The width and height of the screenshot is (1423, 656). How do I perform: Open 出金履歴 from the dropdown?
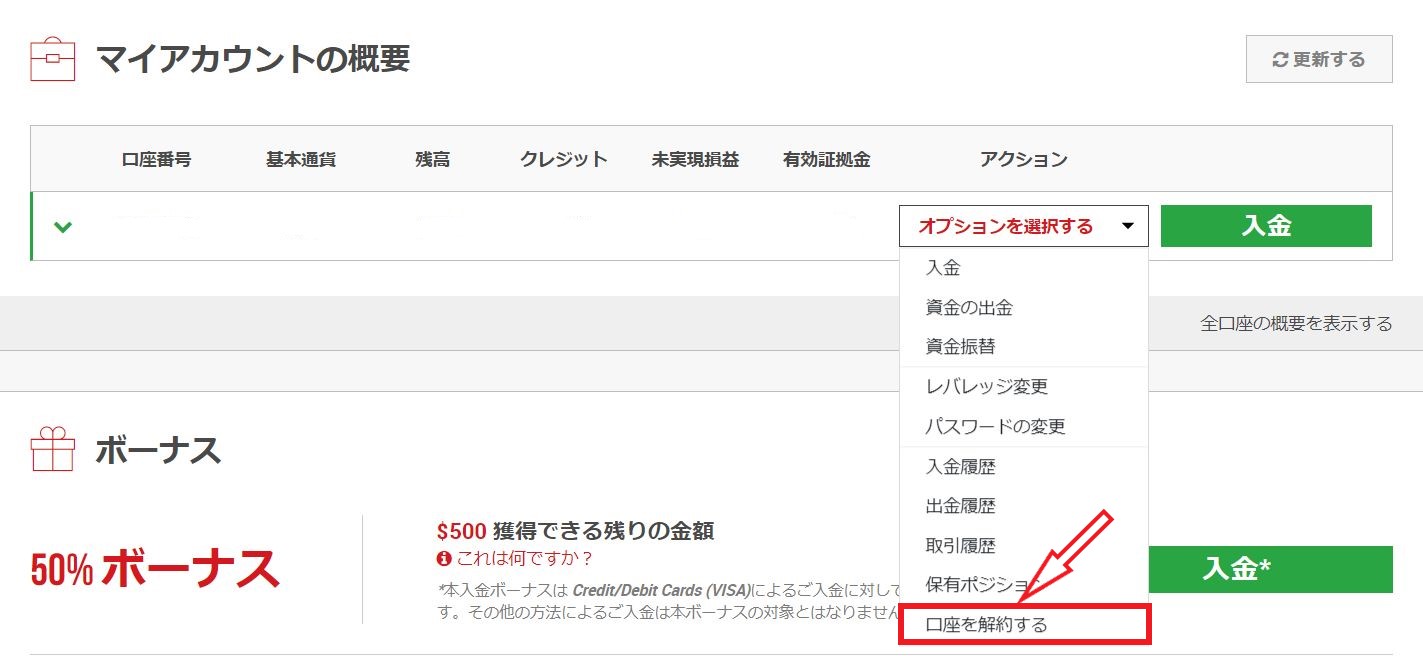(x=960, y=506)
